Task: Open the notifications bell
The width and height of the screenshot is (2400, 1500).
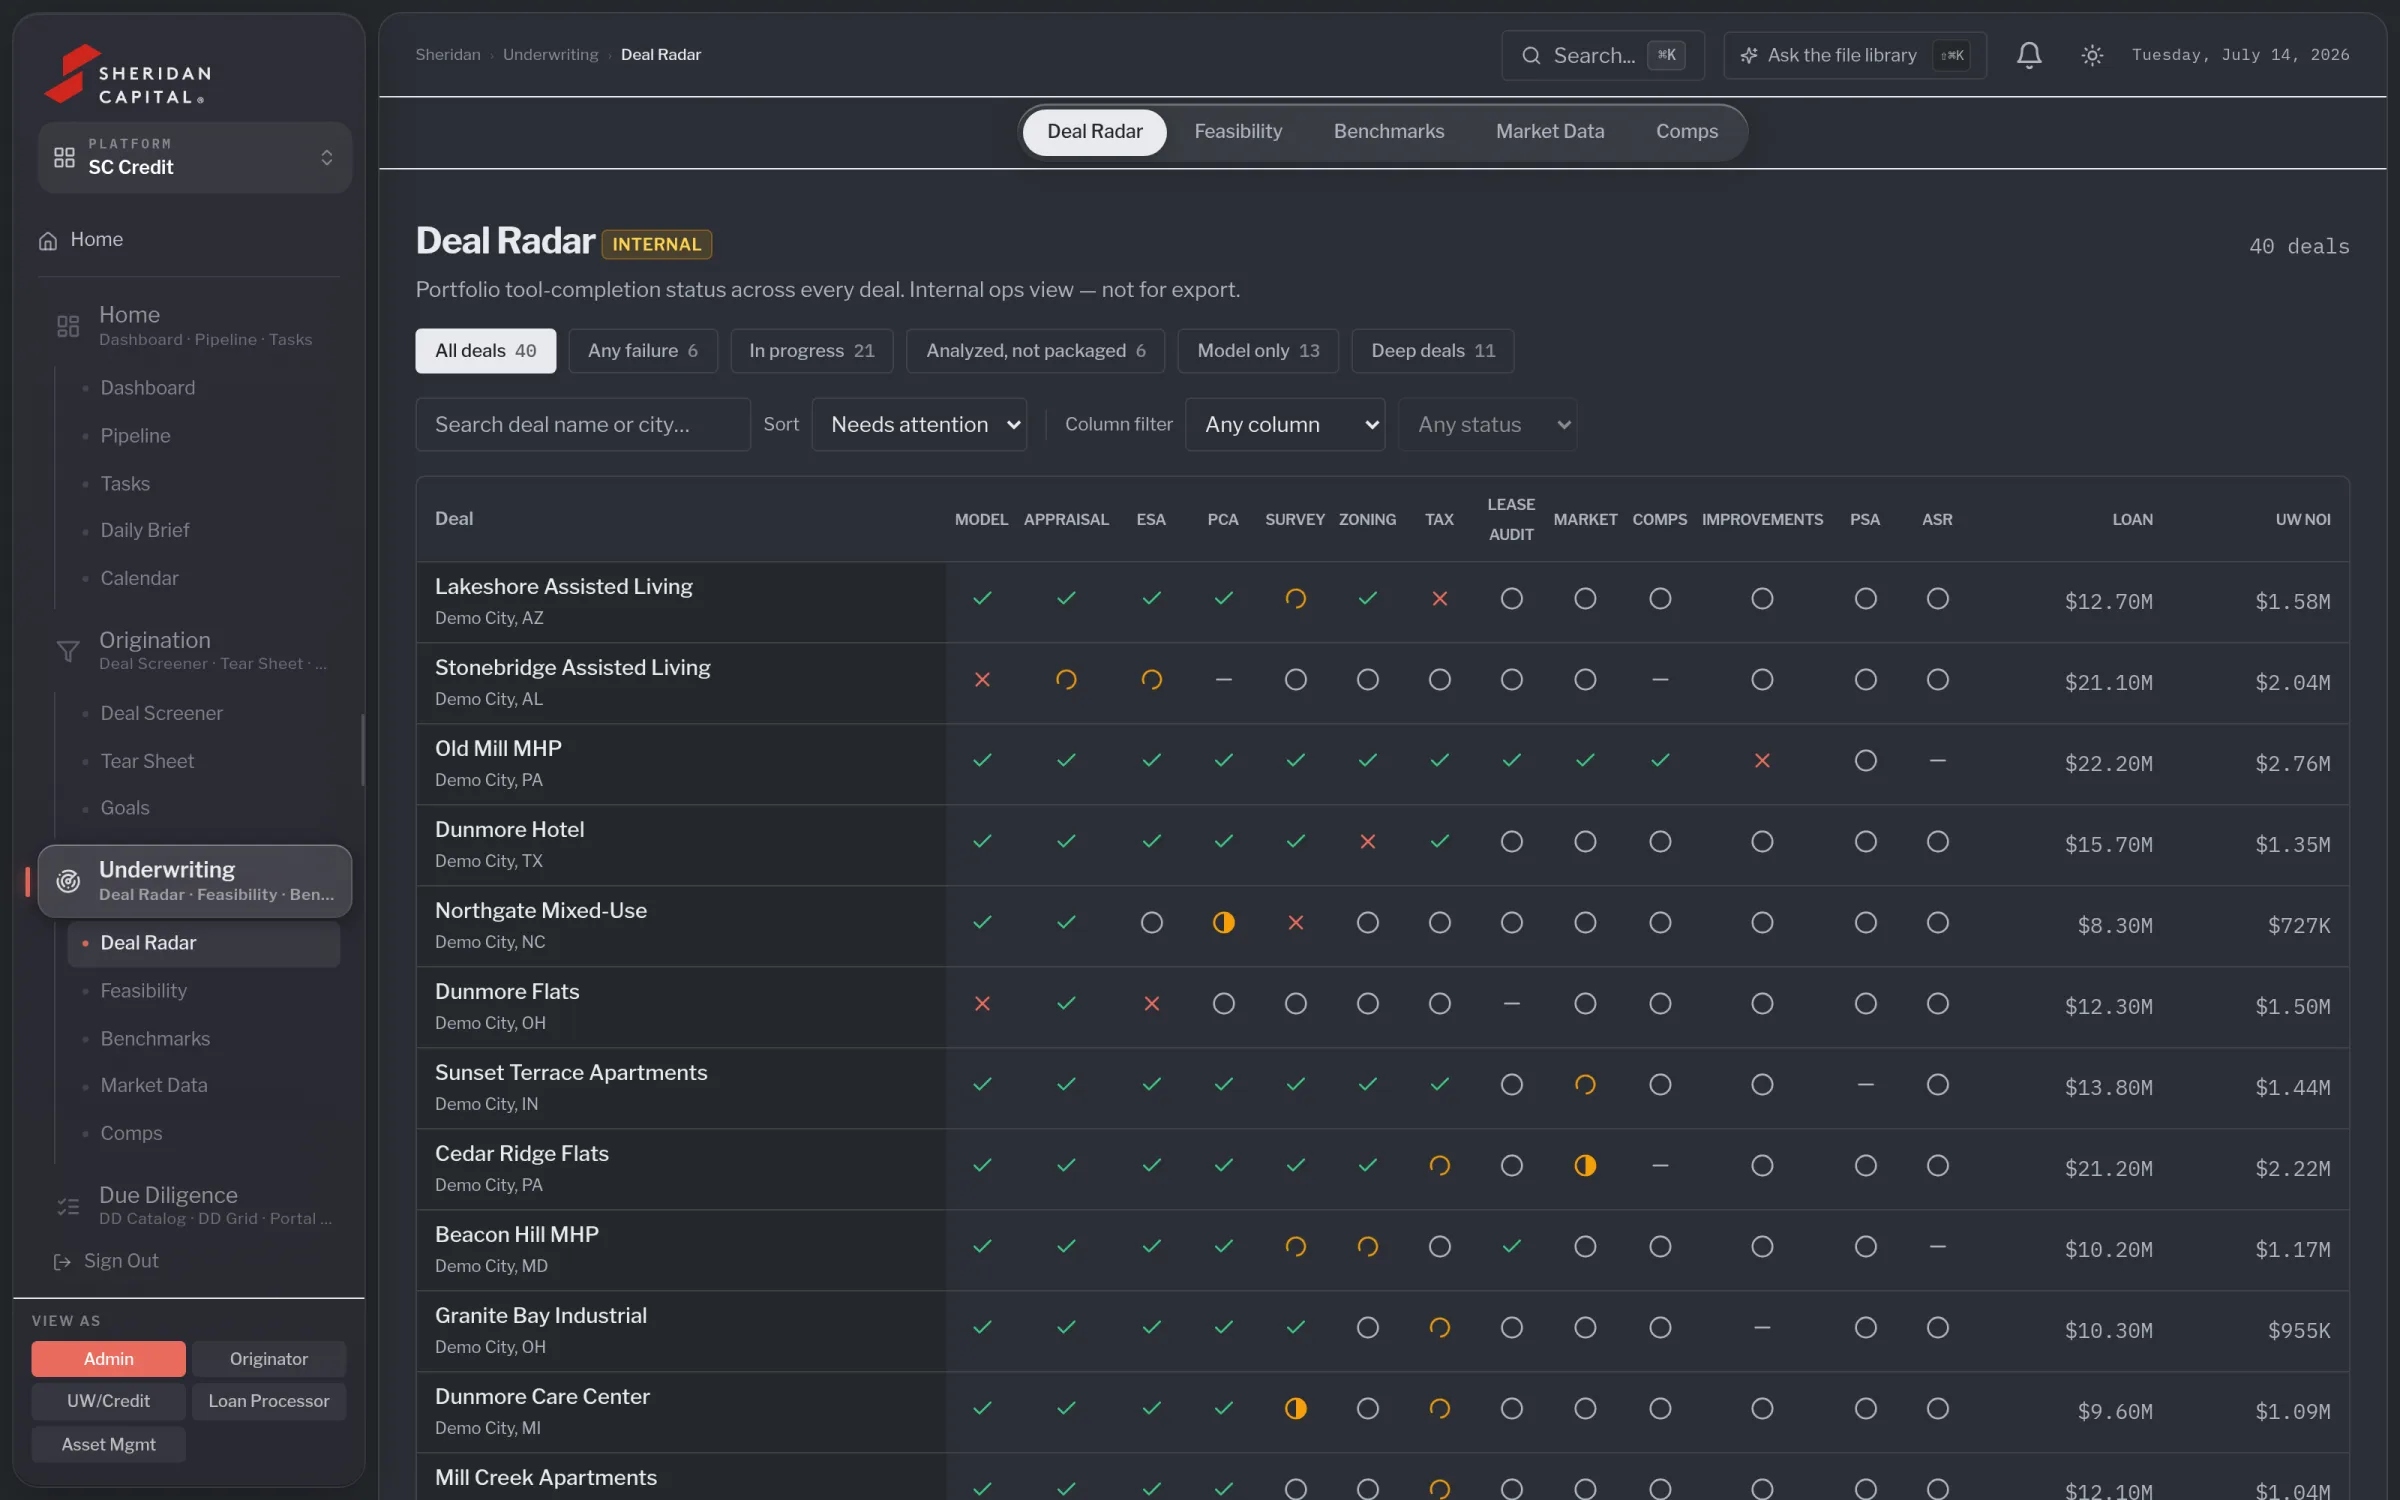Action: click(x=2028, y=55)
